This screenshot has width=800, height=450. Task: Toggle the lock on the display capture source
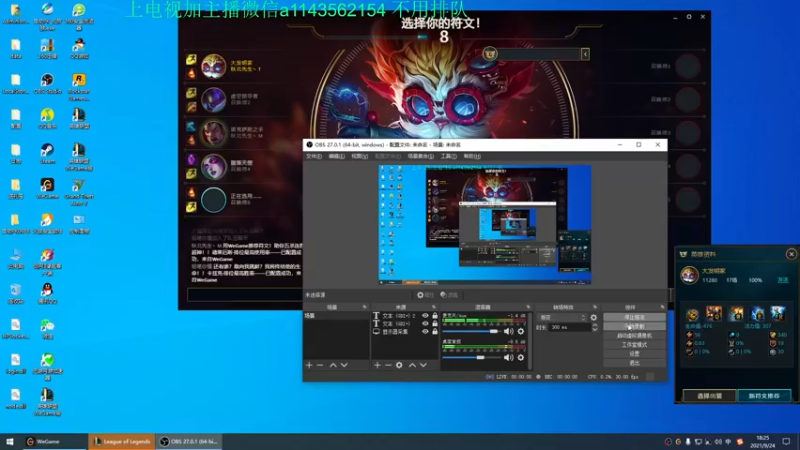coord(435,332)
